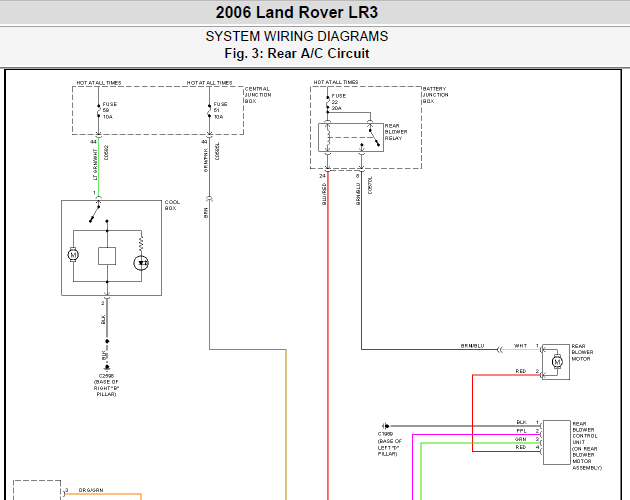Screen dimensions: 630x500
Task: Click the Rear Blower Control Unit box
Action: 556,443
